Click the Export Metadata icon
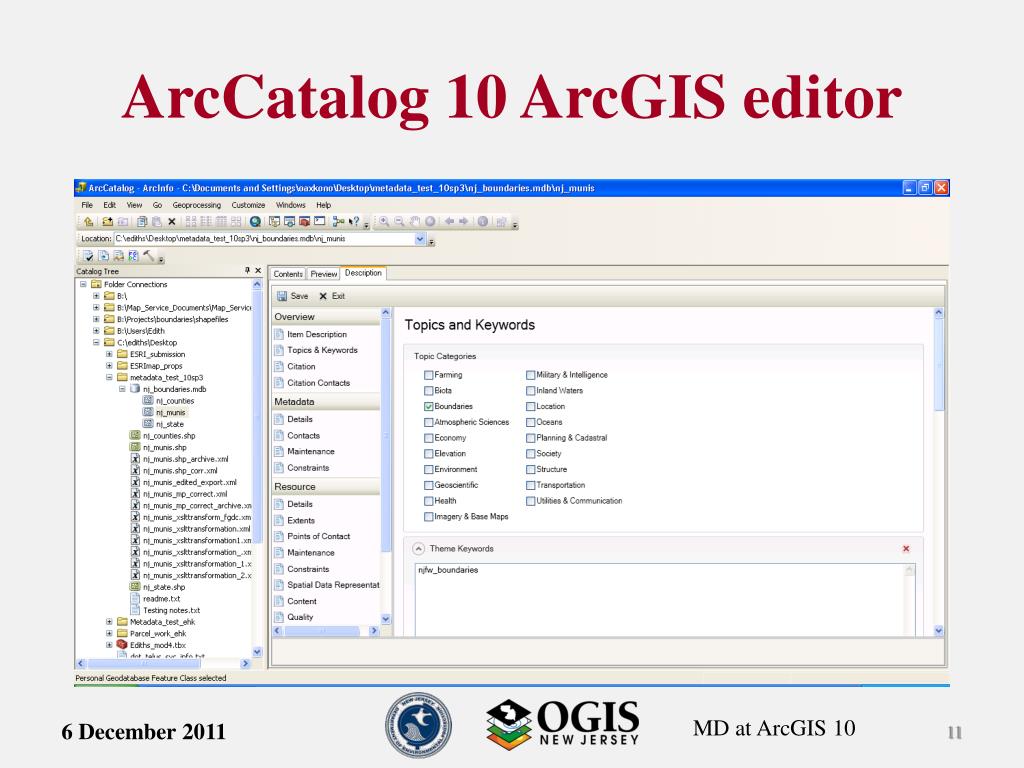 coord(104,256)
